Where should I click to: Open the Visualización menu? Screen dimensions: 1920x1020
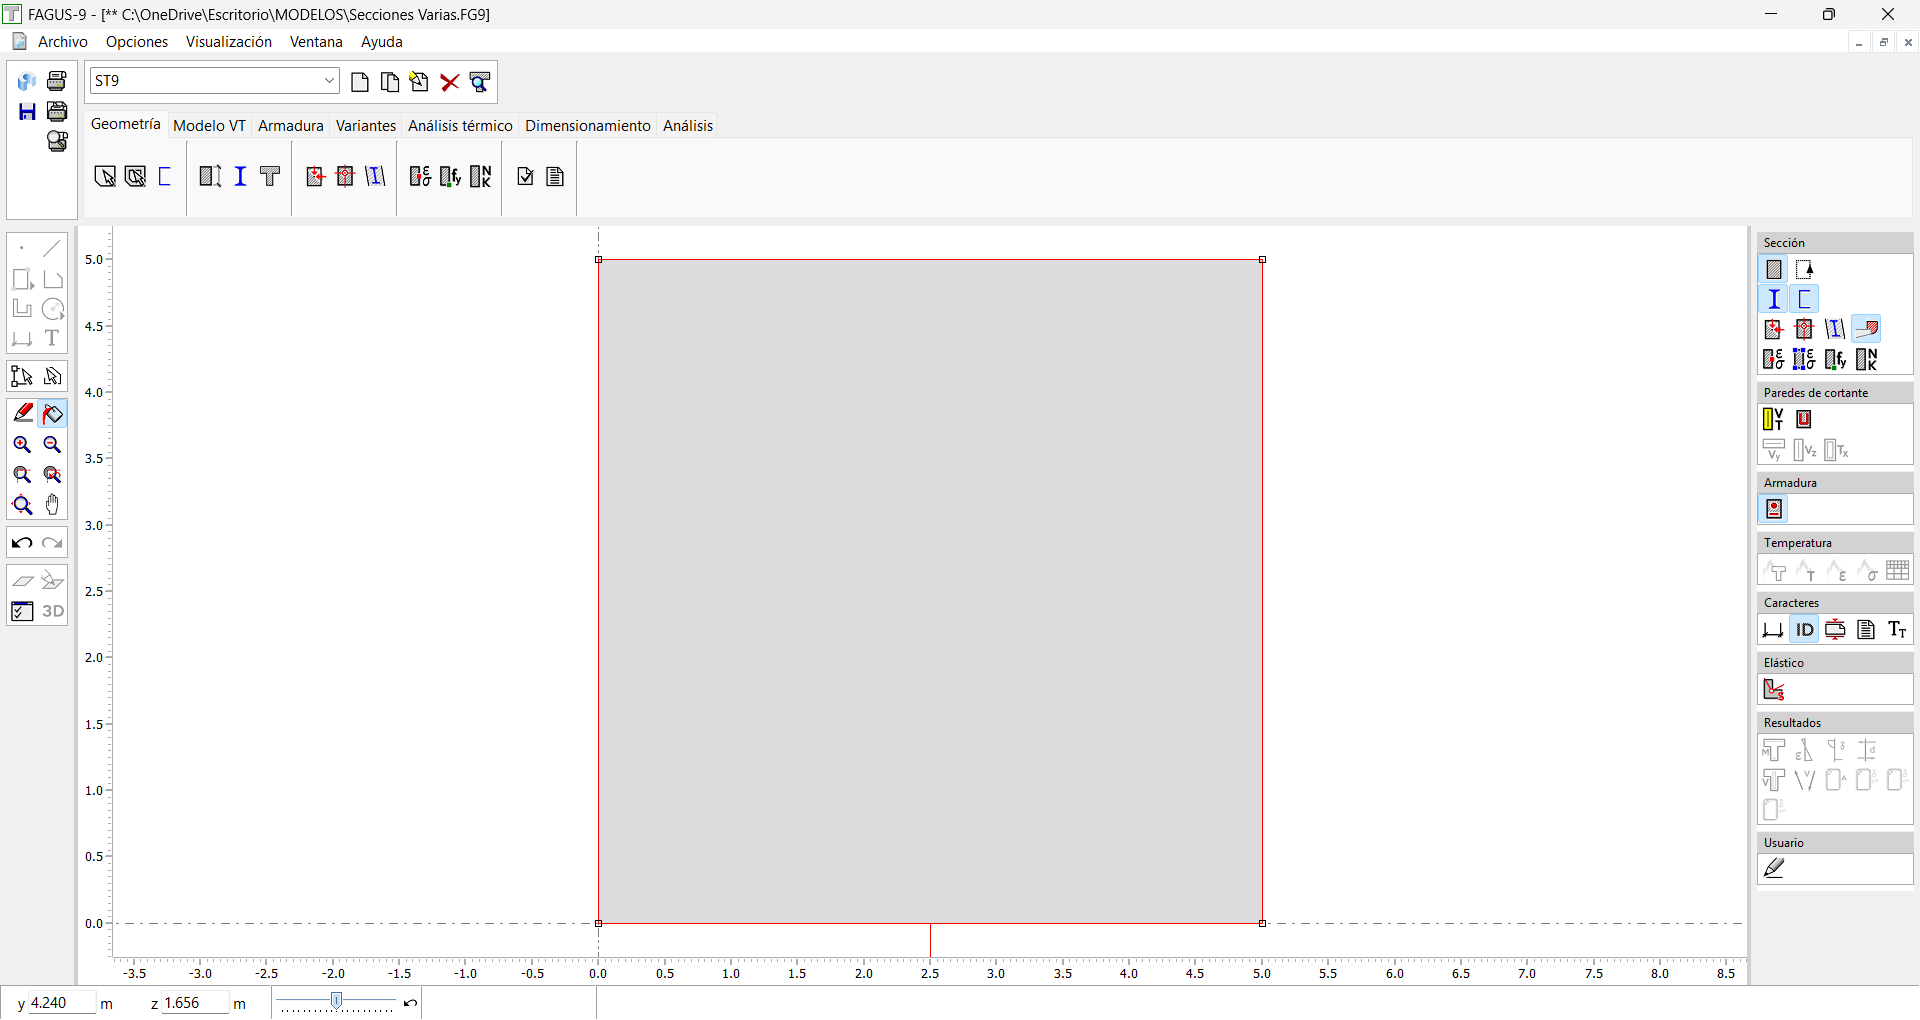coord(229,42)
